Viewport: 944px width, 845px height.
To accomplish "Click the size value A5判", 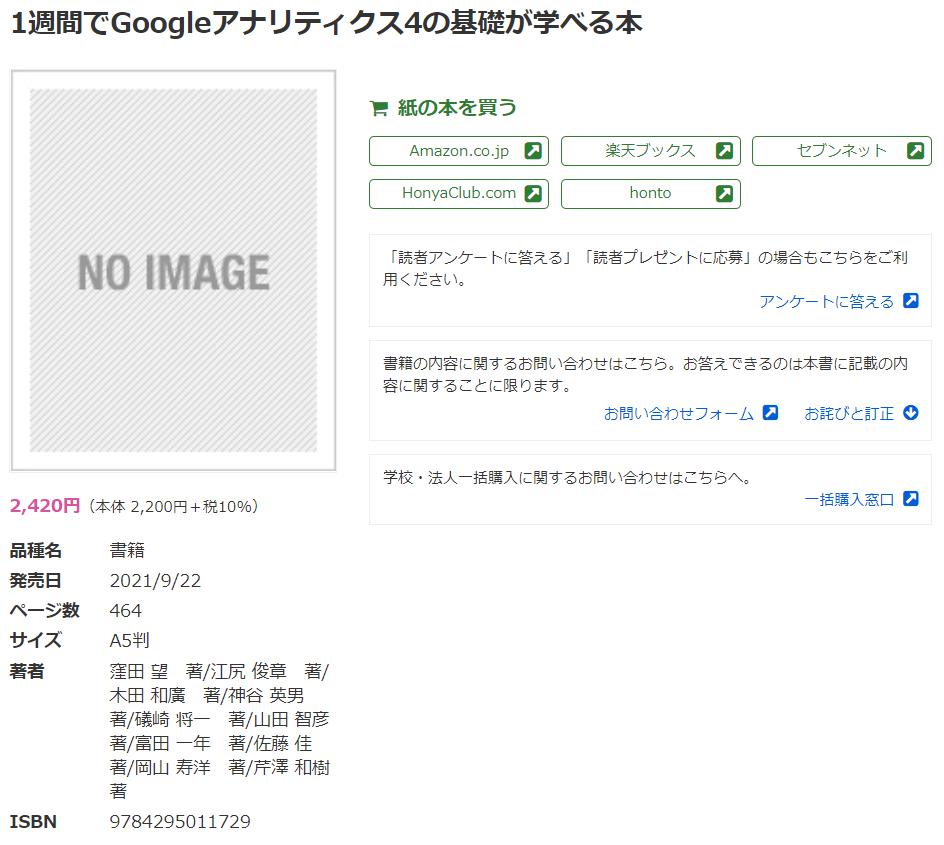I will pyautogui.click(x=129, y=640).
